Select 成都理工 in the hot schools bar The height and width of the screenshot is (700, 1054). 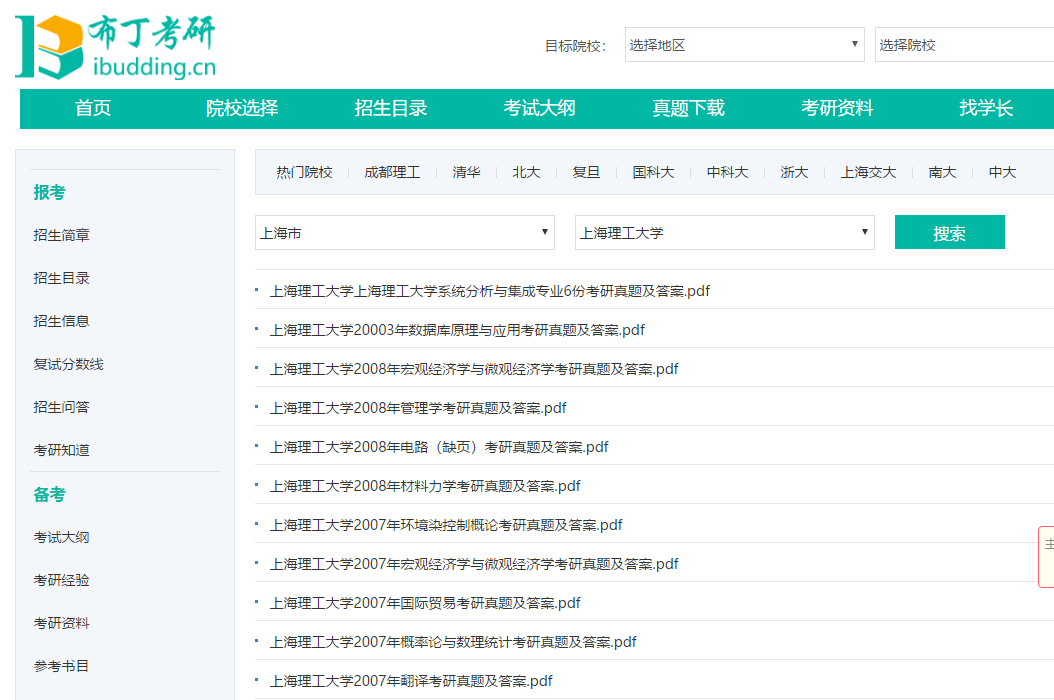click(393, 172)
